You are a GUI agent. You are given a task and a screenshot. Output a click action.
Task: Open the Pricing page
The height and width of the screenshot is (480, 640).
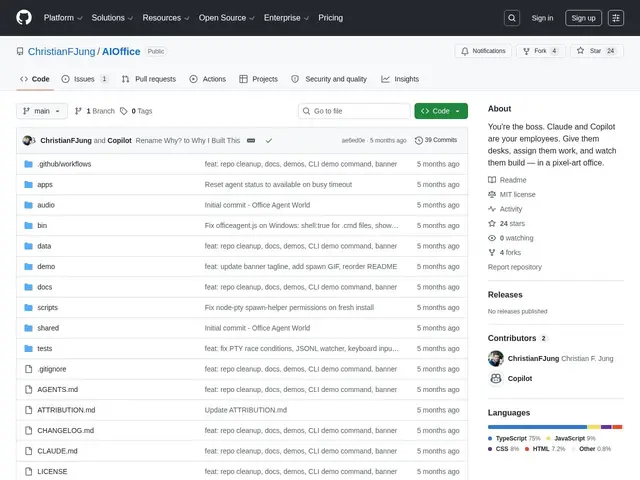(331, 18)
